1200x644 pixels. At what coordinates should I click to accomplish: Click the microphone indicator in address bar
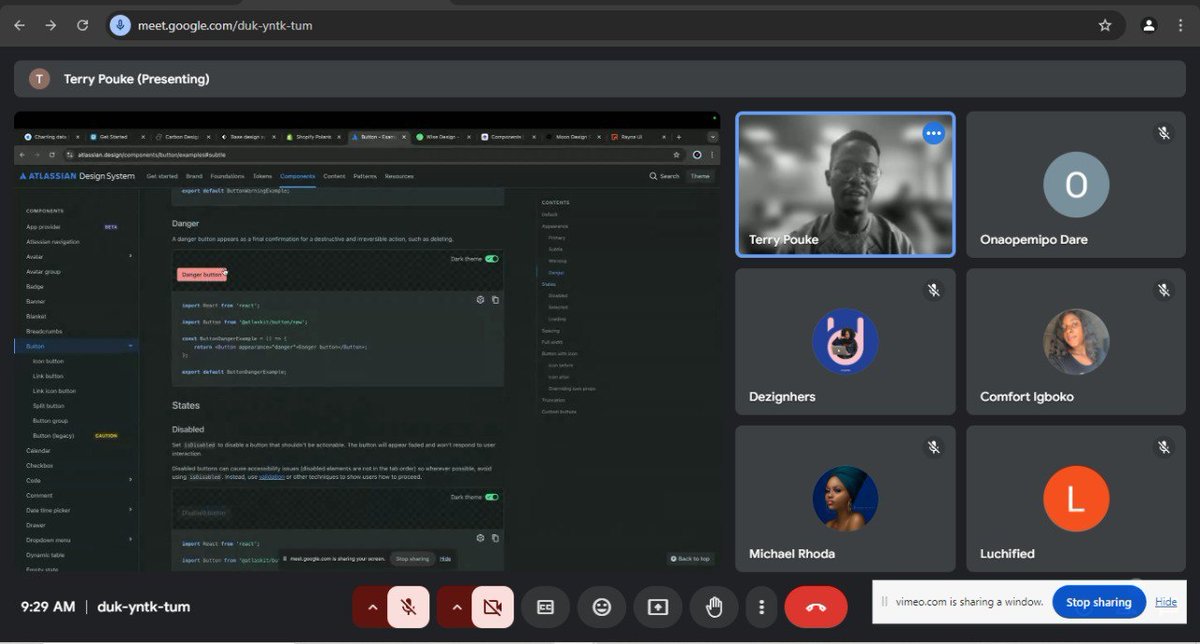(121, 25)
